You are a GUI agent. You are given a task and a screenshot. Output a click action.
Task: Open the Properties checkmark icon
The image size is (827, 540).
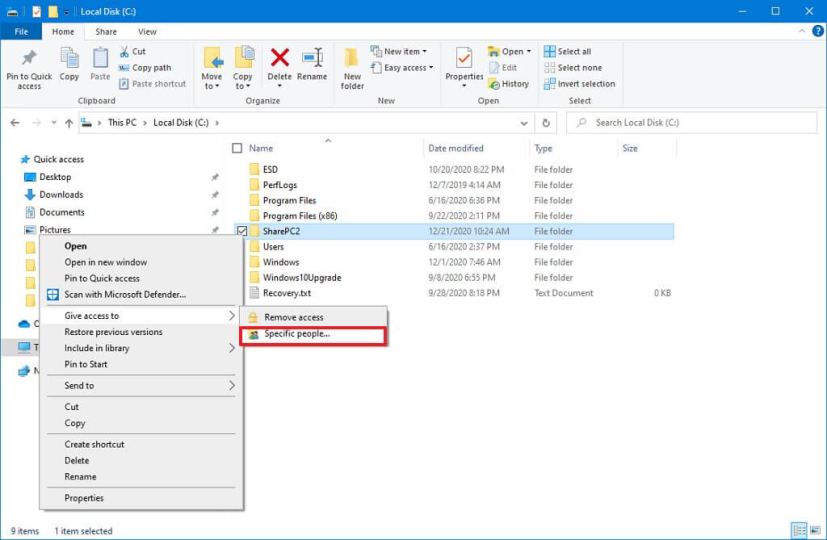(x=464, y=58)
